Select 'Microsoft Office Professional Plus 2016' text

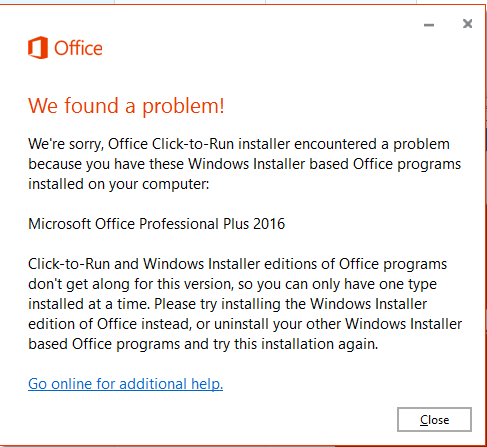pyautogui.click(x=156, y=224)
